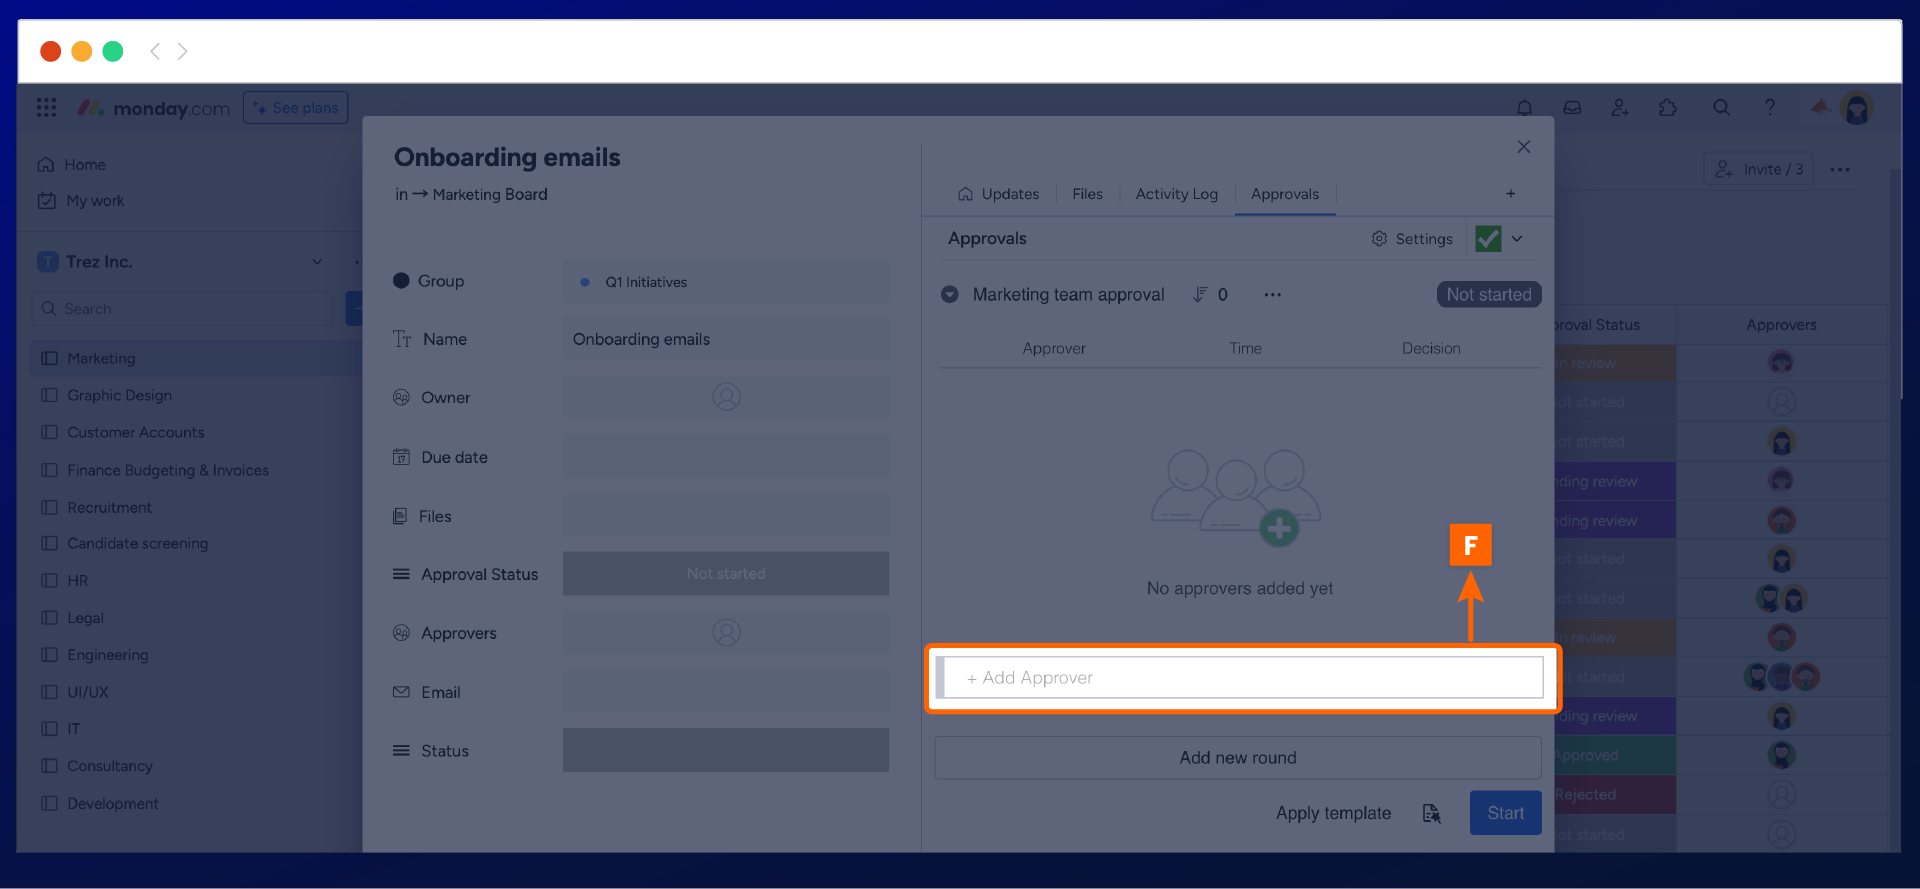Collapse the Marketing team approval round

(950, 295)
